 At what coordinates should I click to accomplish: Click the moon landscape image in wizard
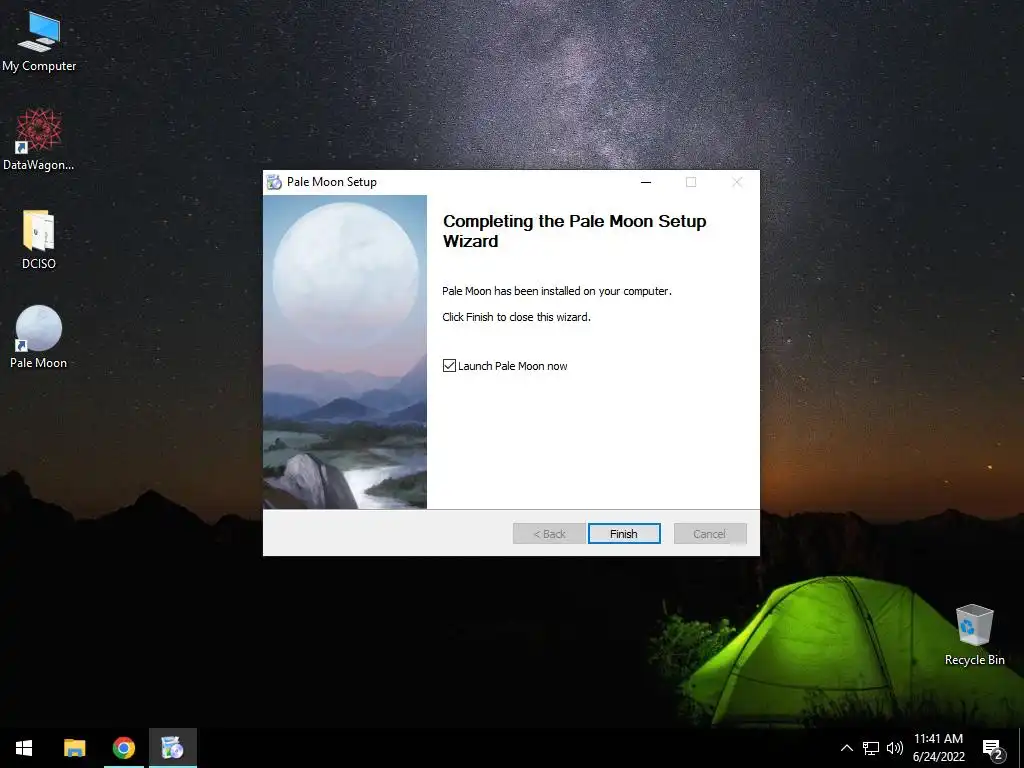[345, 352]
